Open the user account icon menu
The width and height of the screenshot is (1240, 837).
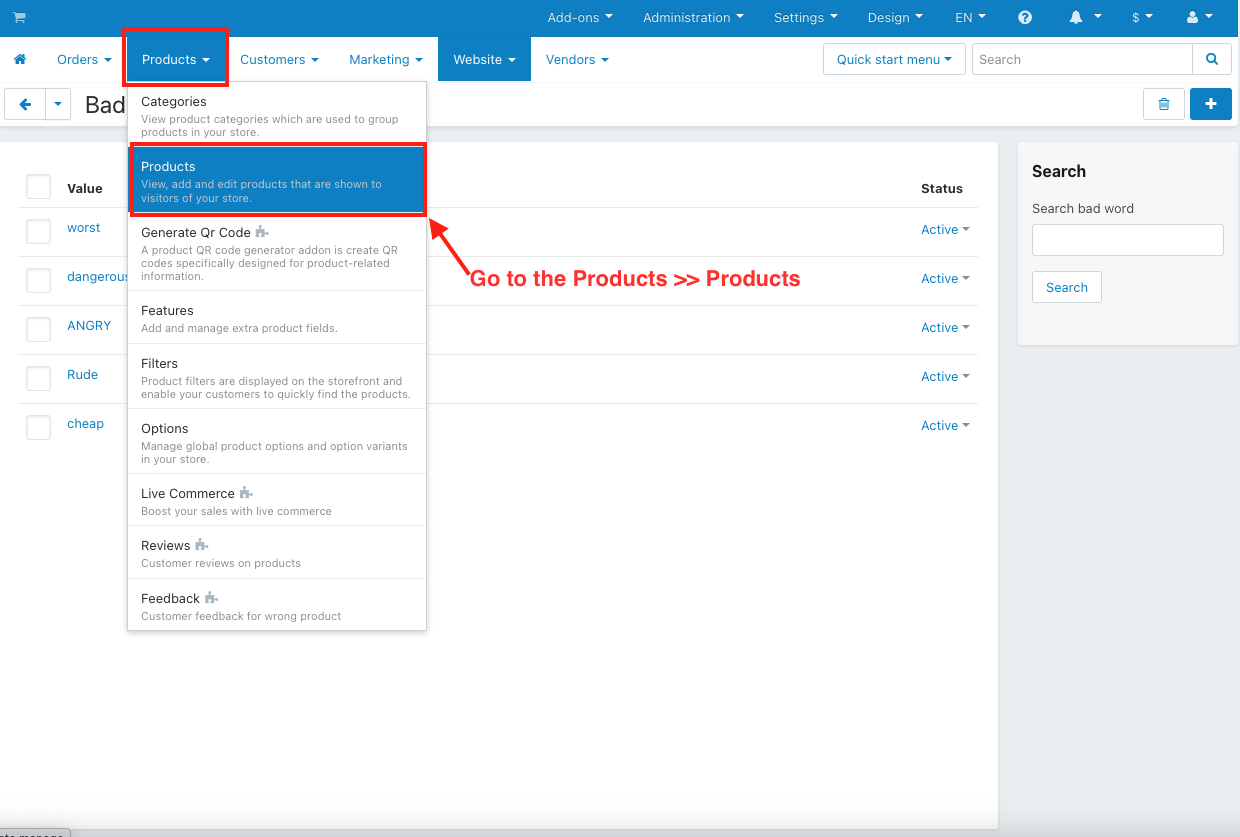[1199, 18]
